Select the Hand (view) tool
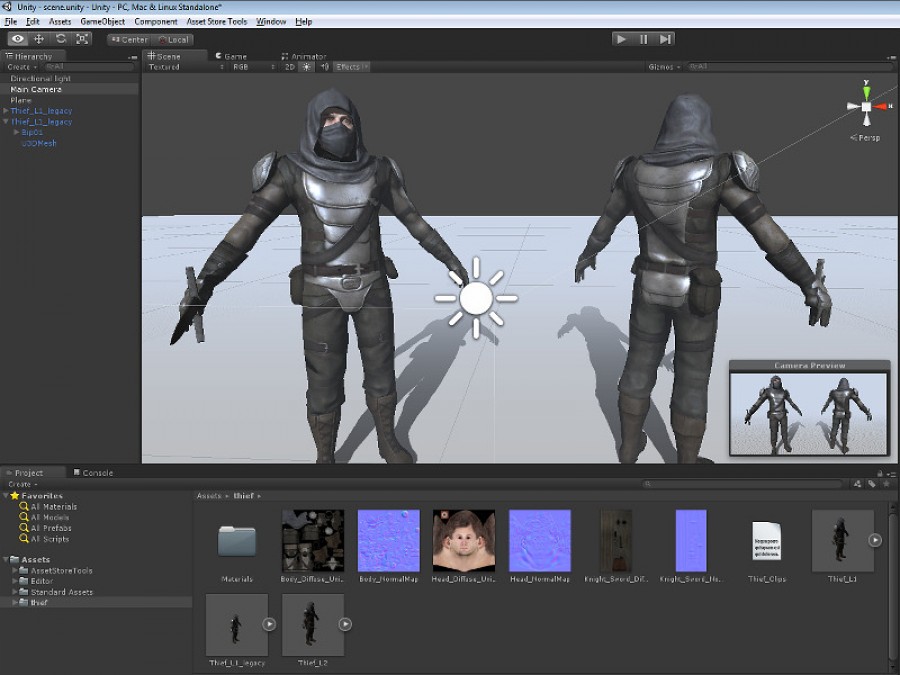 (x=18, y=39)
